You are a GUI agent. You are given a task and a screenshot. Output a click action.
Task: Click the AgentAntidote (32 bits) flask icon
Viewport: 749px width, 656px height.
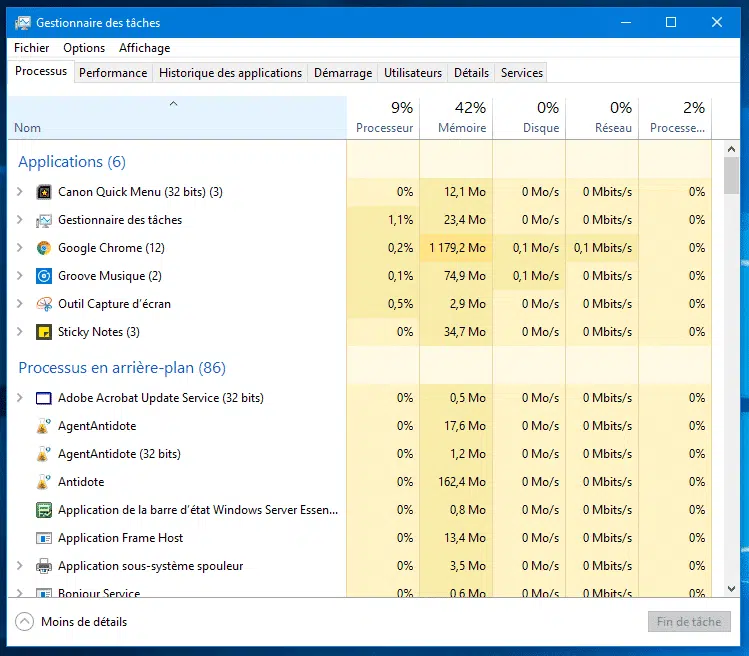point(44,454)
